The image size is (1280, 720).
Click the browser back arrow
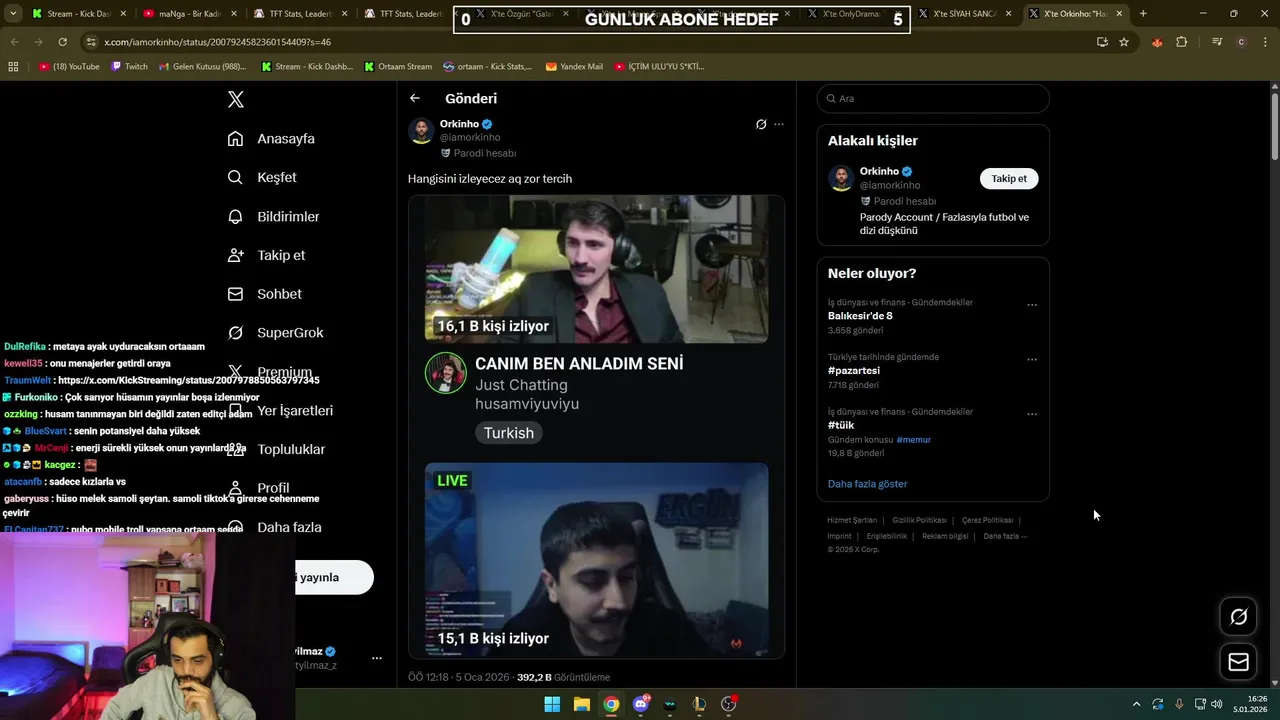pyautogui.click(x=15, y=42)
